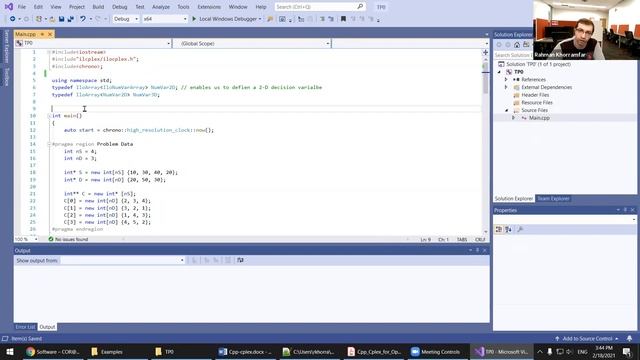Select Header Files folder in tree
Screen dimensions: 640x360
pyautogui.click(x=535, y=95)
